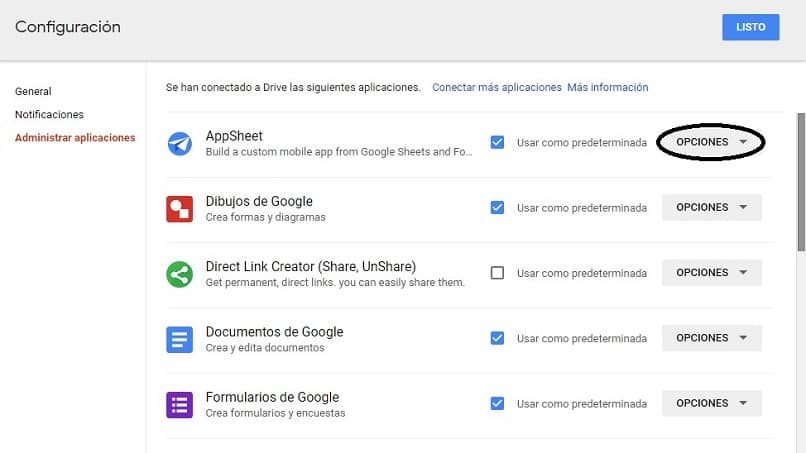The height and width of the screenshot is (453, 806).
Task: Click 'Crea y edita documentos' description
Action: pyautogui.click(x=265, y=348)
